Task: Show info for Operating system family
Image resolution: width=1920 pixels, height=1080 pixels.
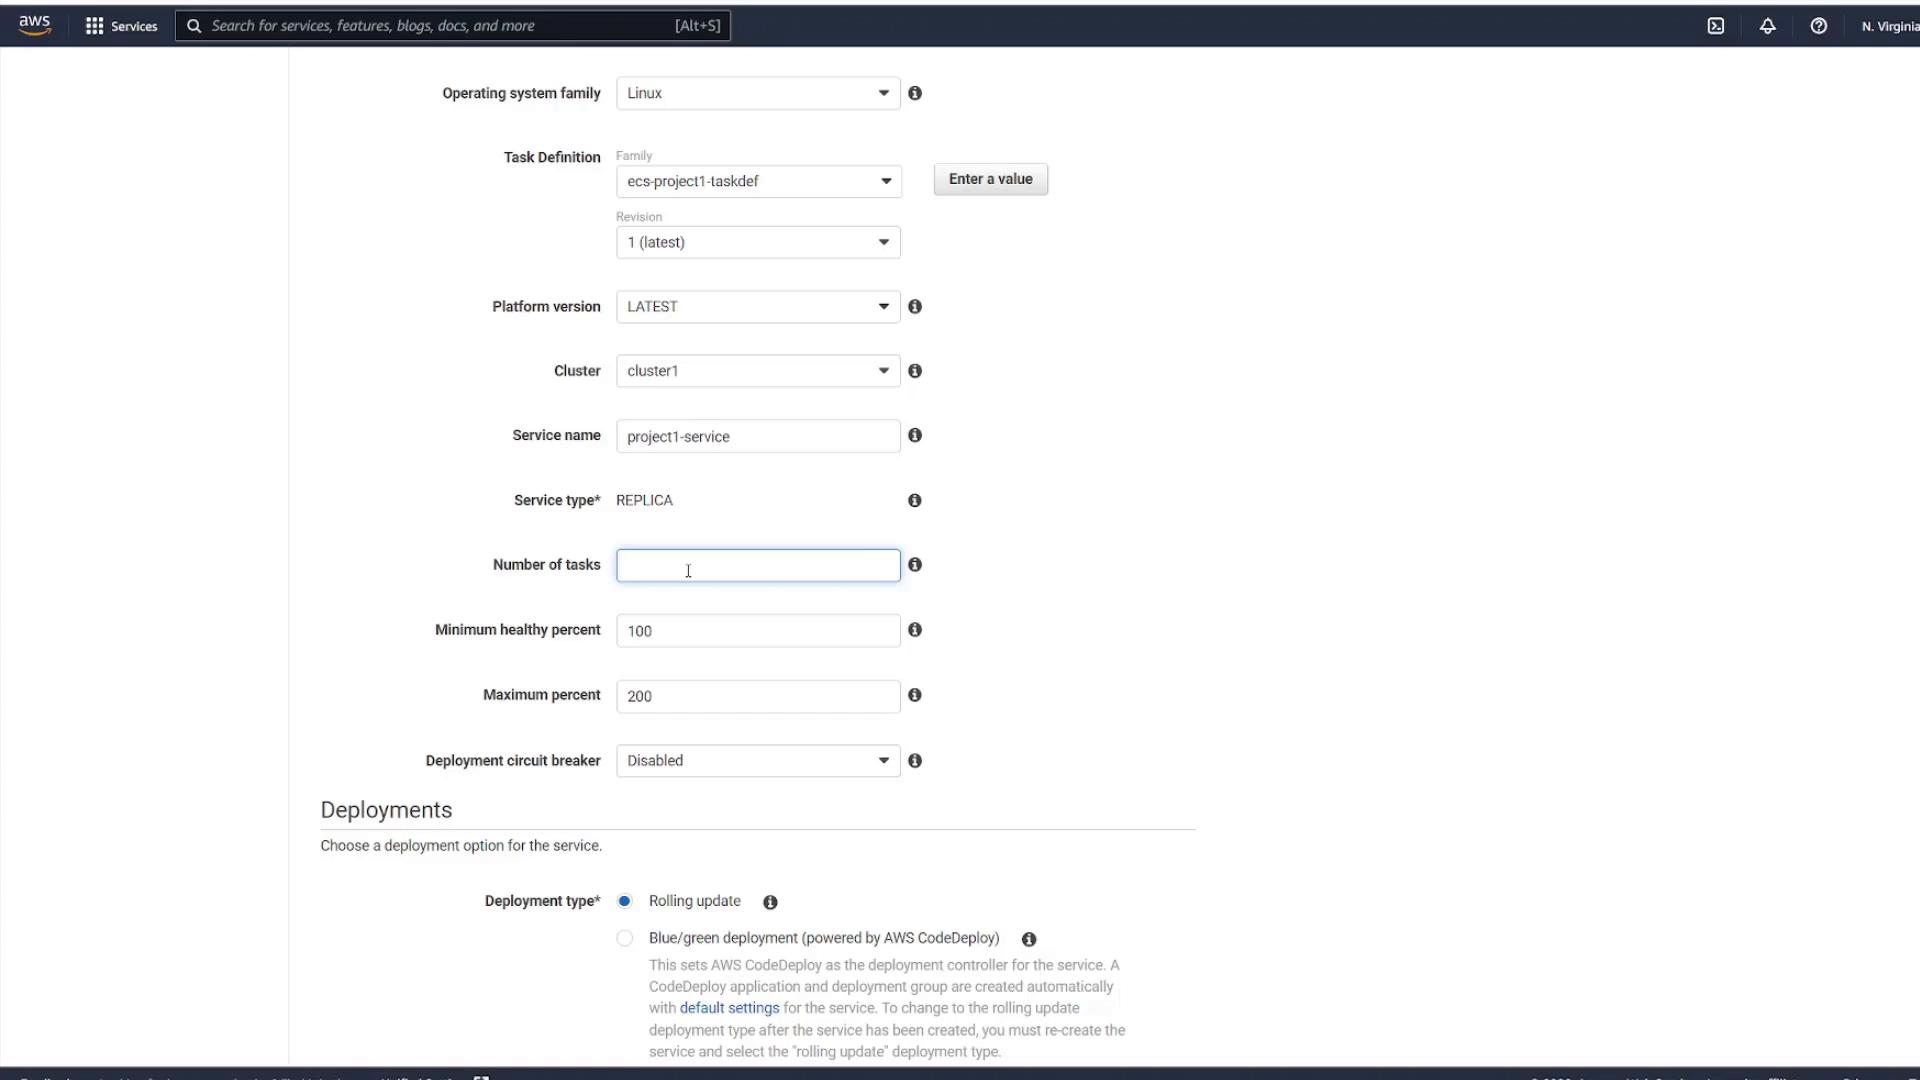Action: click(915, 93)
